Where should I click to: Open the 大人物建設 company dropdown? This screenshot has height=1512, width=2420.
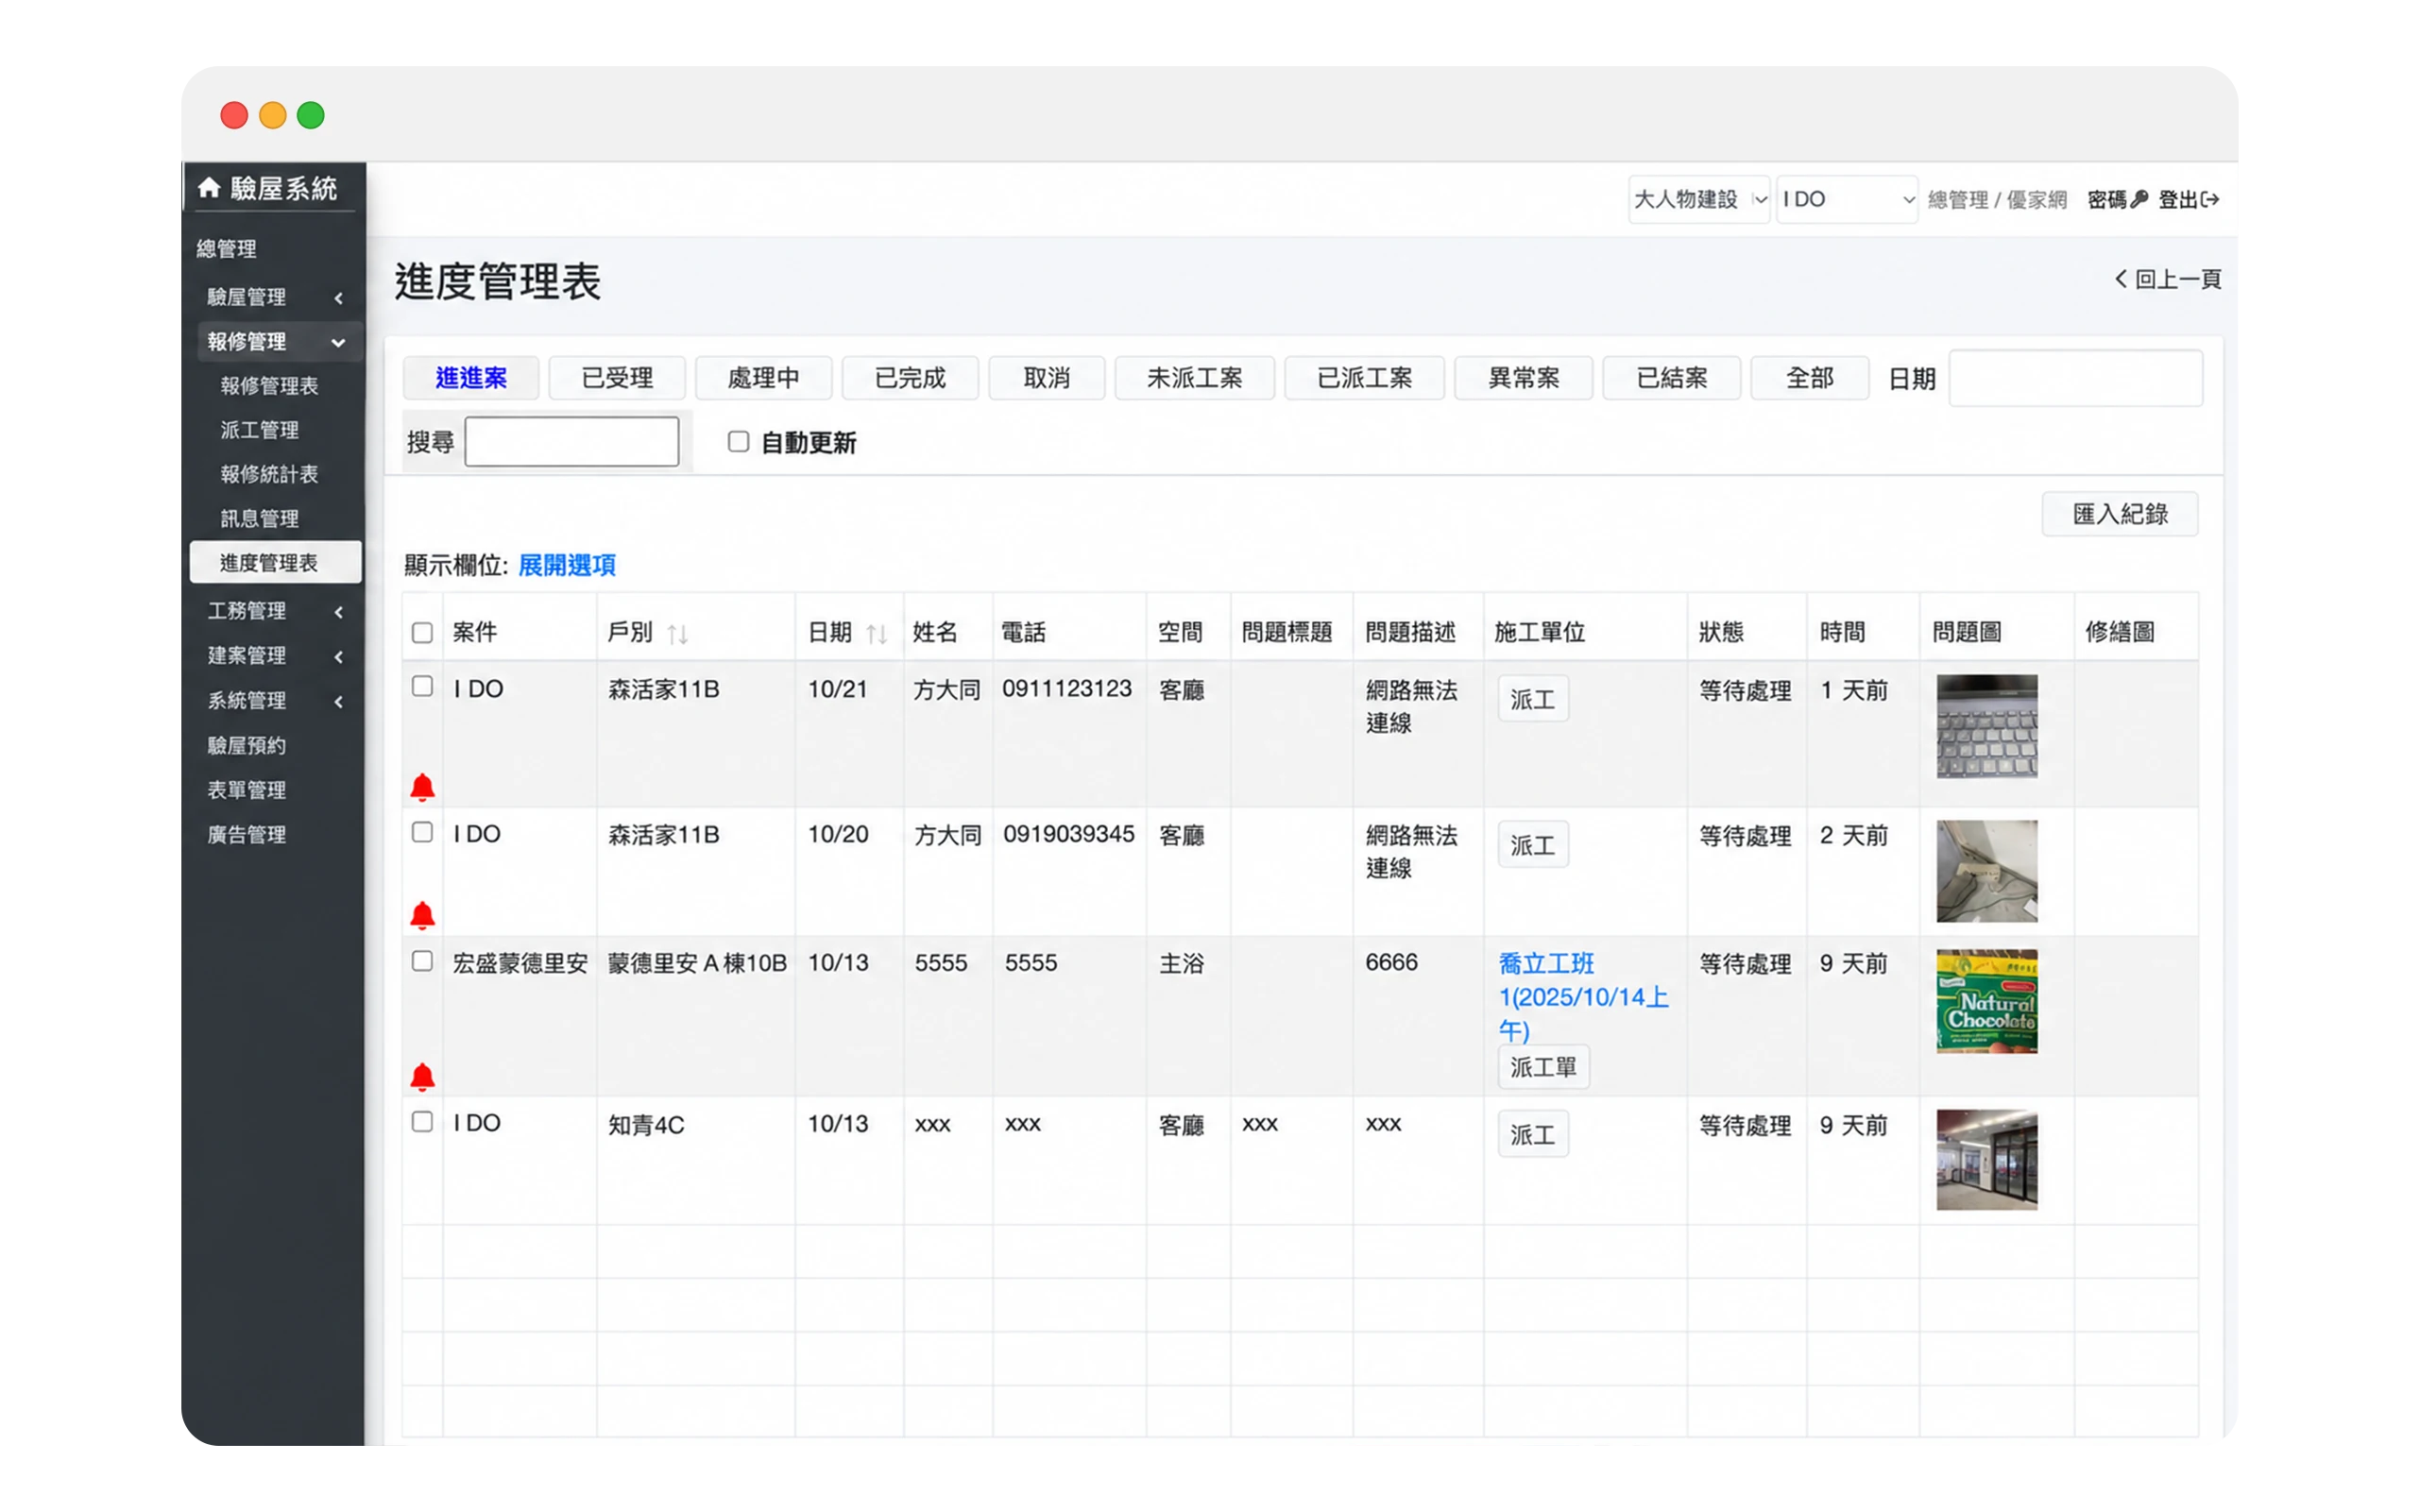point(1698,199)
